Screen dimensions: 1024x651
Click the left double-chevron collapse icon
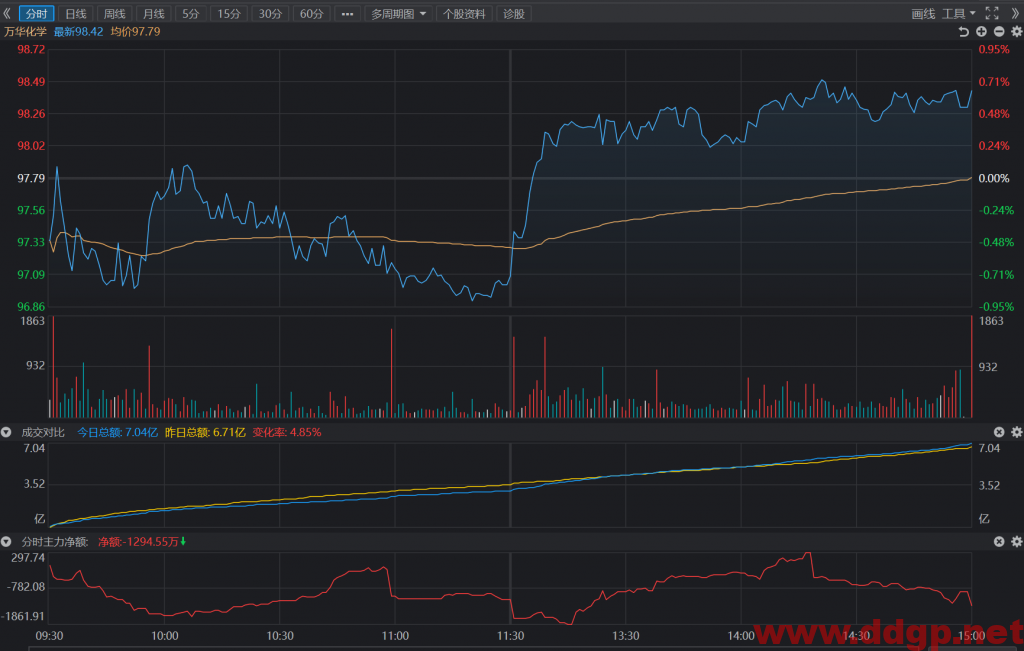pyautogui.click(x=7, y=14)
